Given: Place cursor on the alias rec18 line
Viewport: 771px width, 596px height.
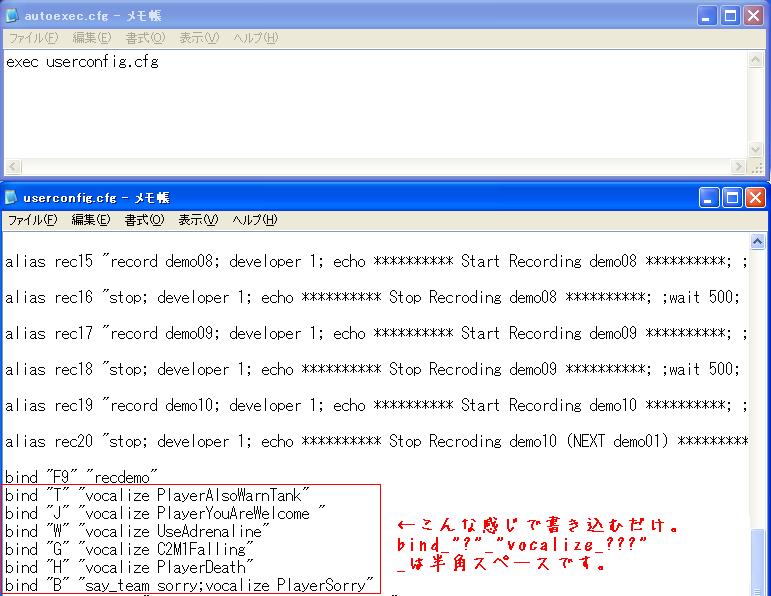Looking at the screenshot, I should [372, 369].
